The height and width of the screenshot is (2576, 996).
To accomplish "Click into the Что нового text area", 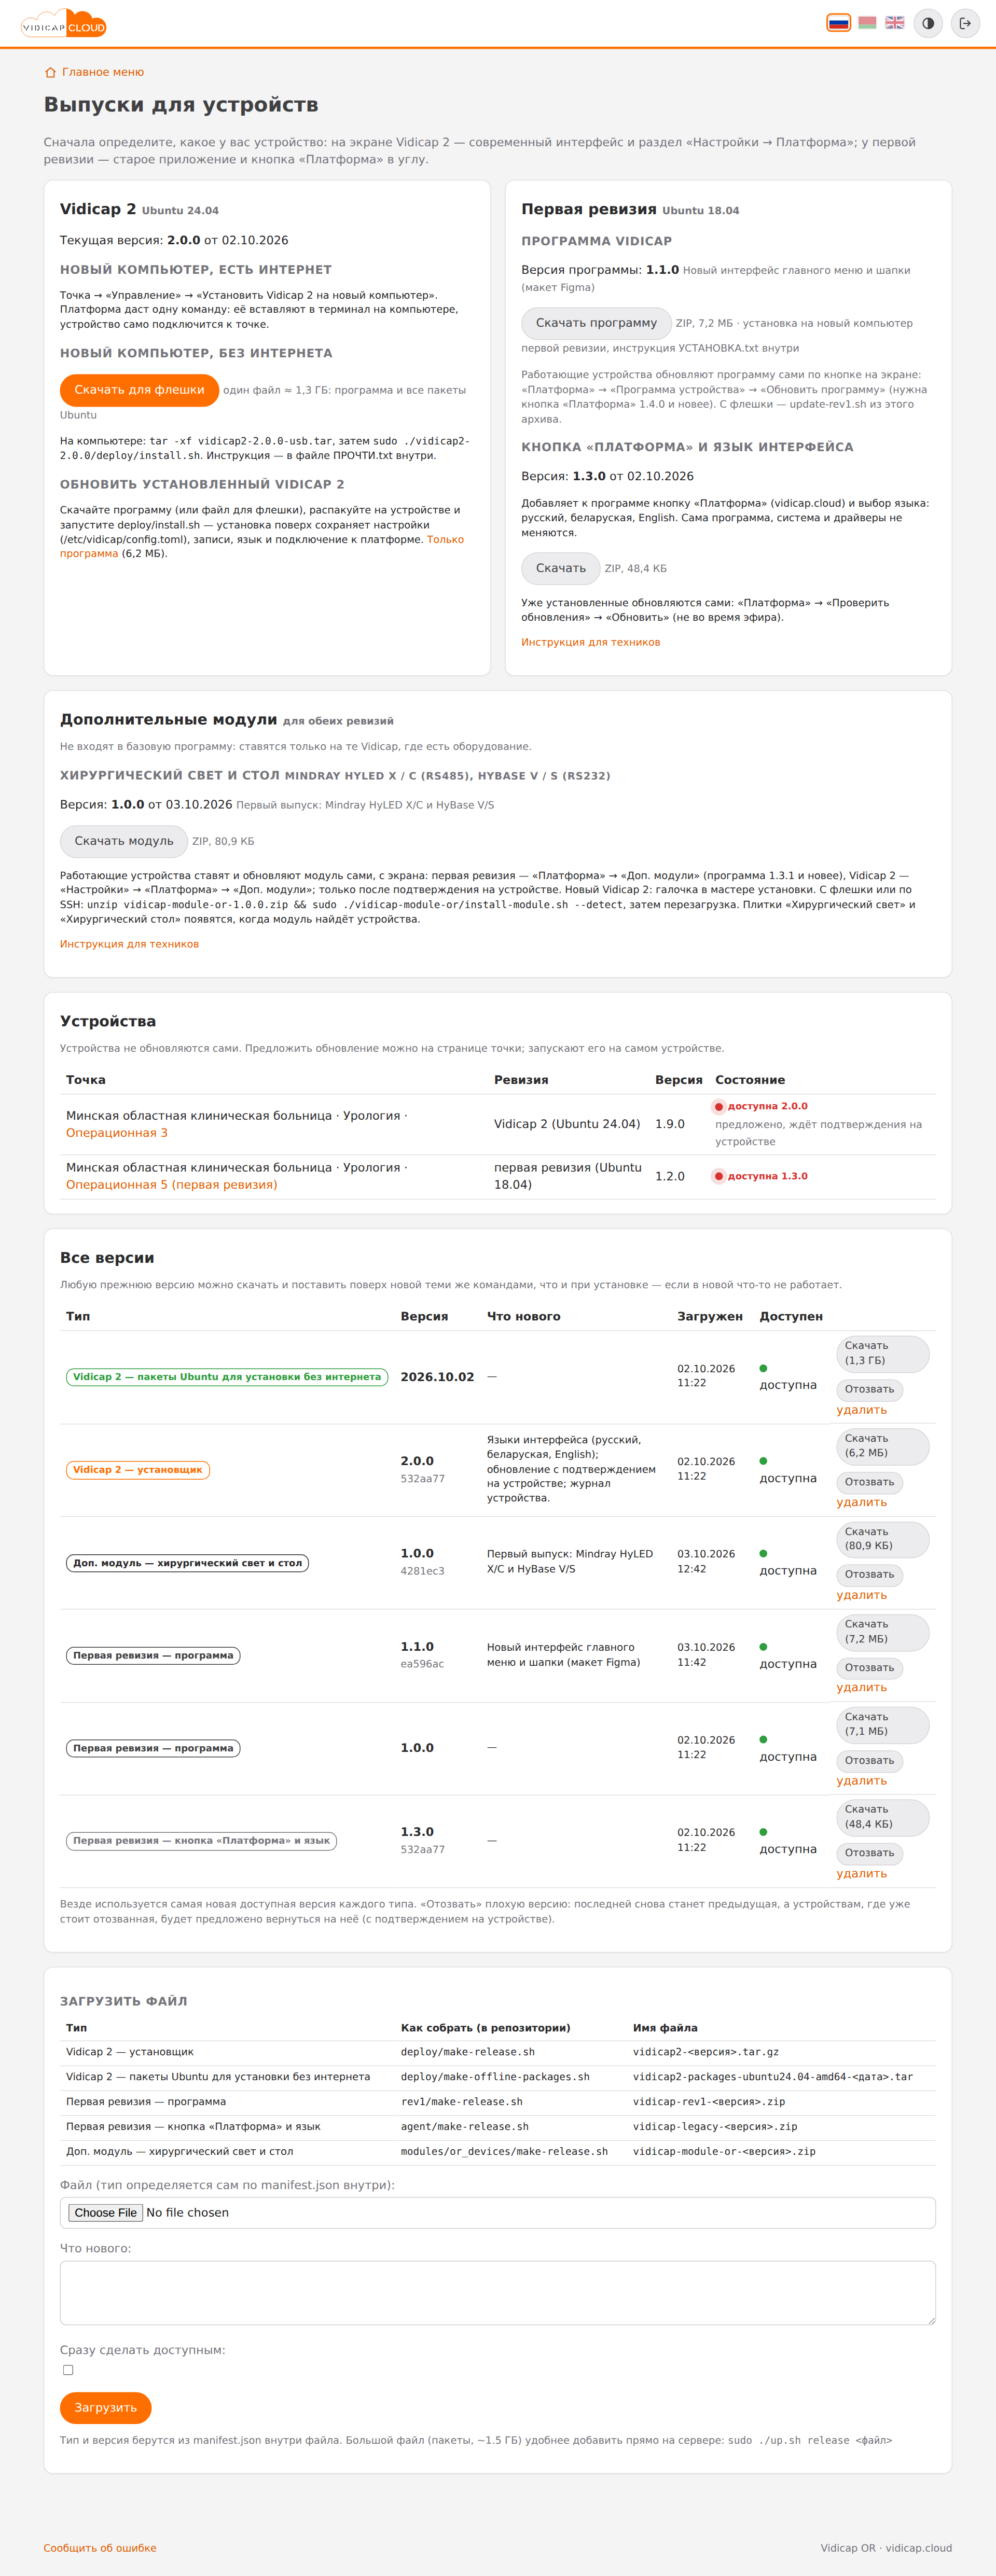I will [x=497, y=2292].
